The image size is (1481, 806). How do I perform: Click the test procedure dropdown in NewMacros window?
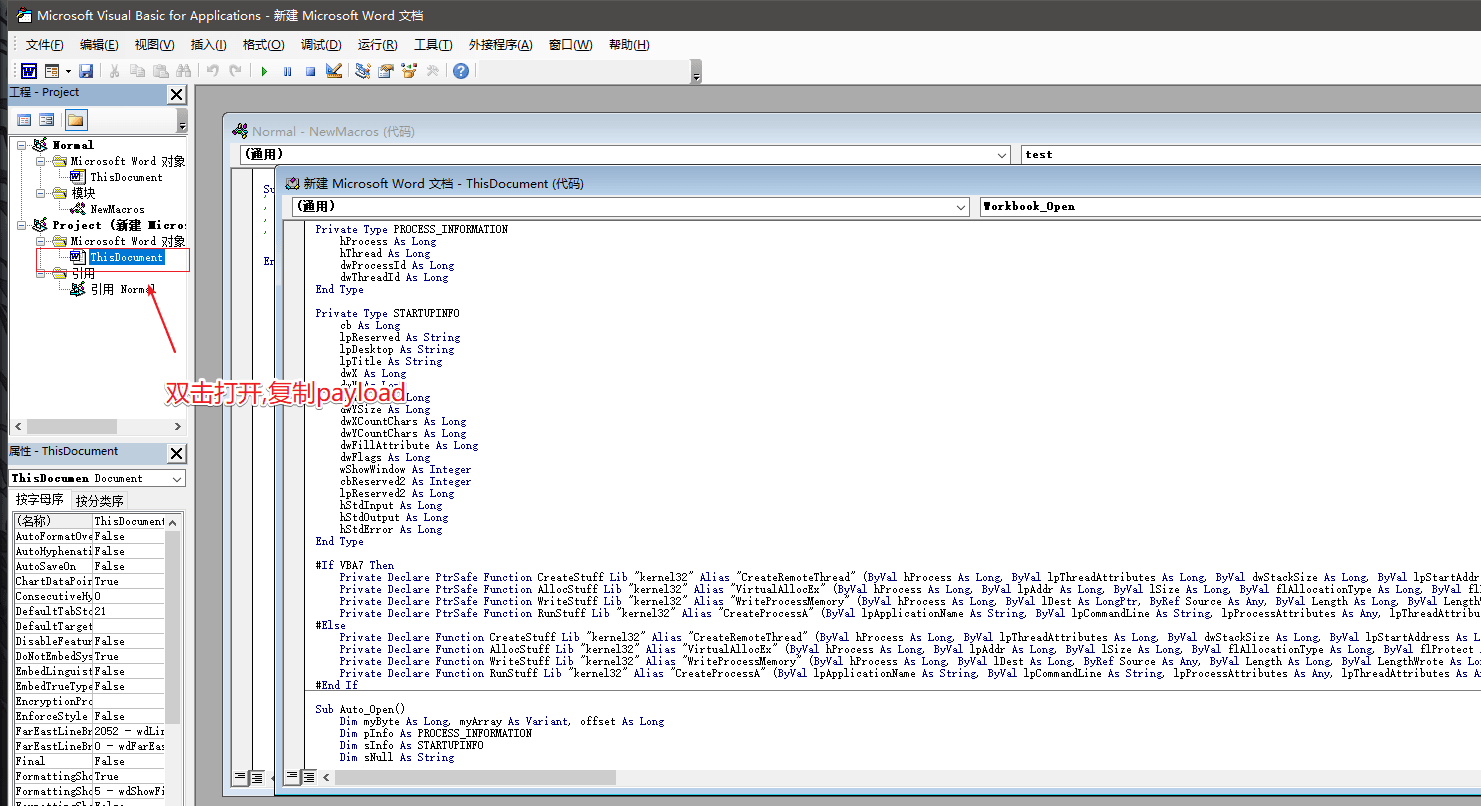pos(1251,155)
